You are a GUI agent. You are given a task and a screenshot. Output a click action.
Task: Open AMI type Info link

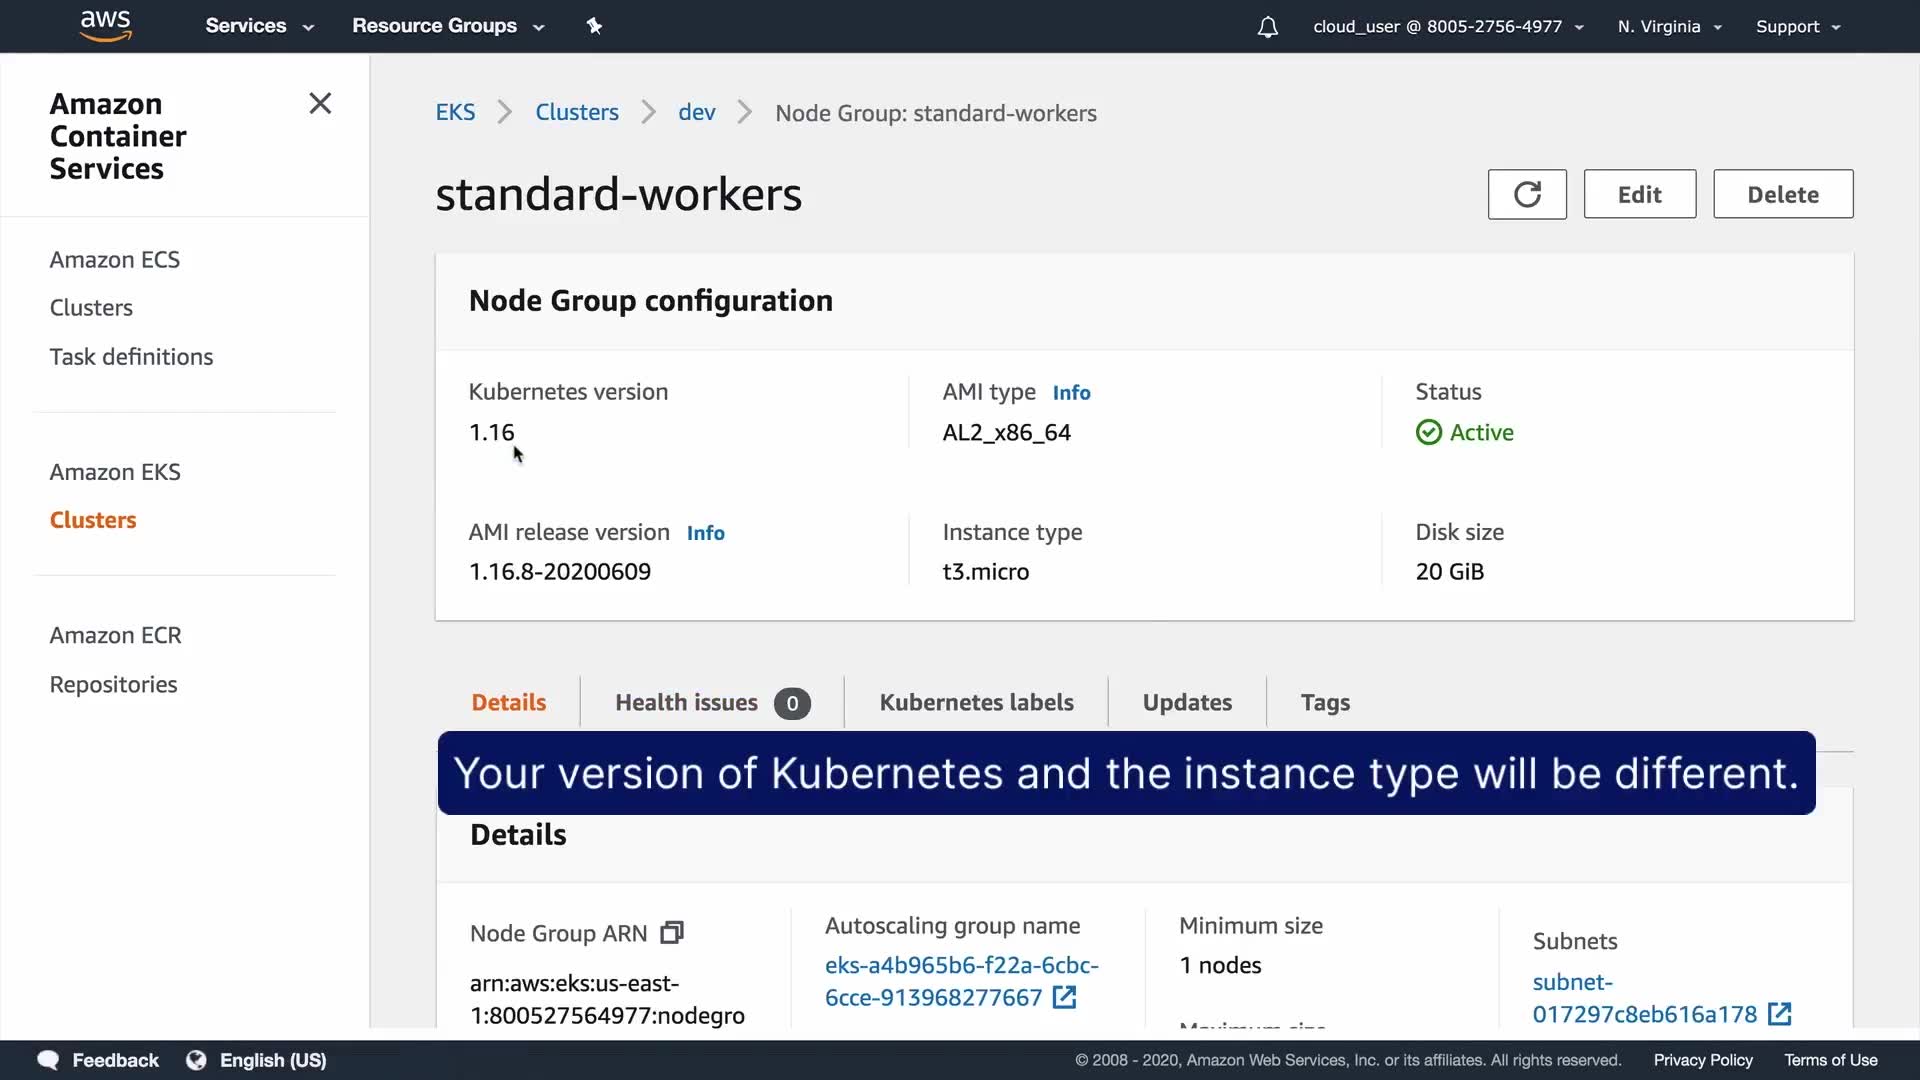pos(1071,393)
